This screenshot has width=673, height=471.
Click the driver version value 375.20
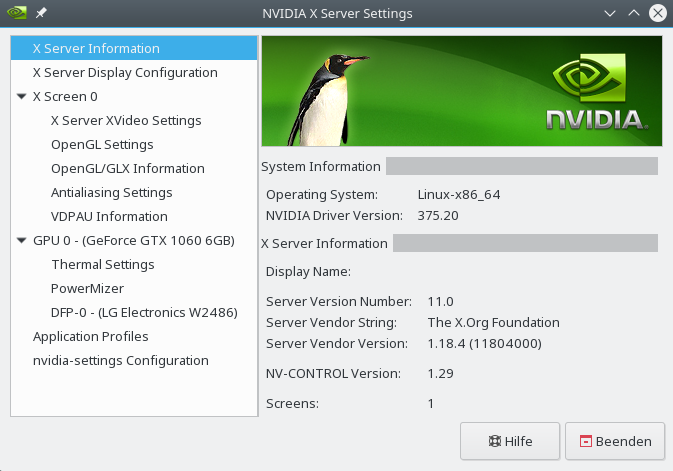pos(438,216)
